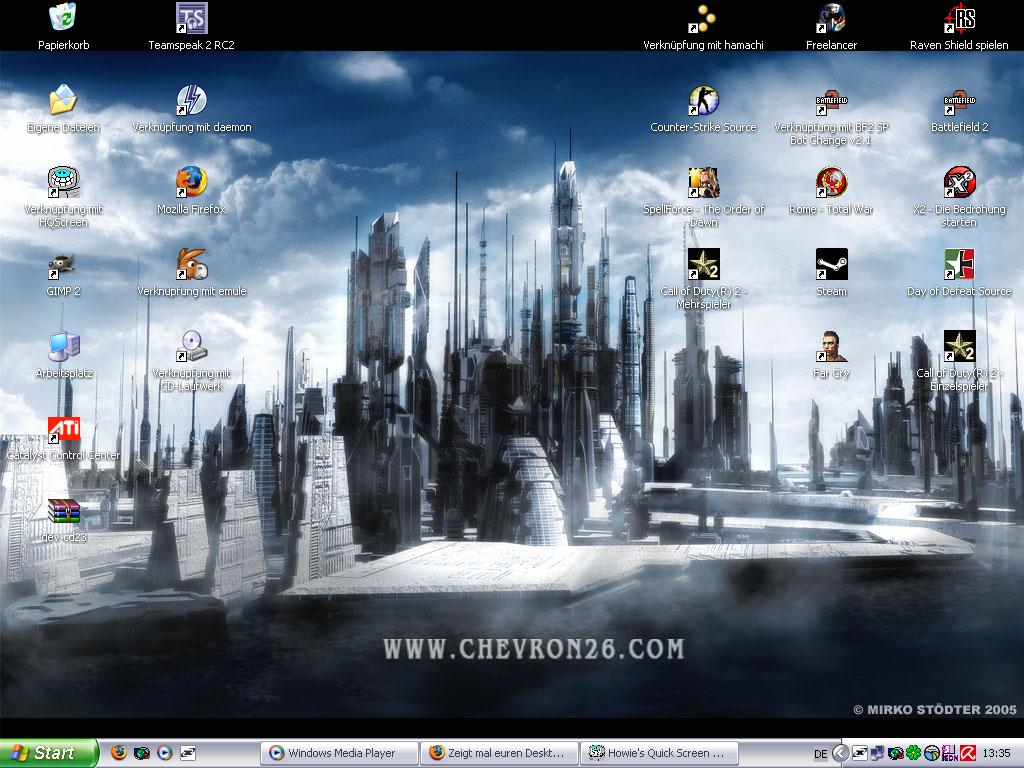Click the ISDN monitor tray icon

tap(950, 754)
